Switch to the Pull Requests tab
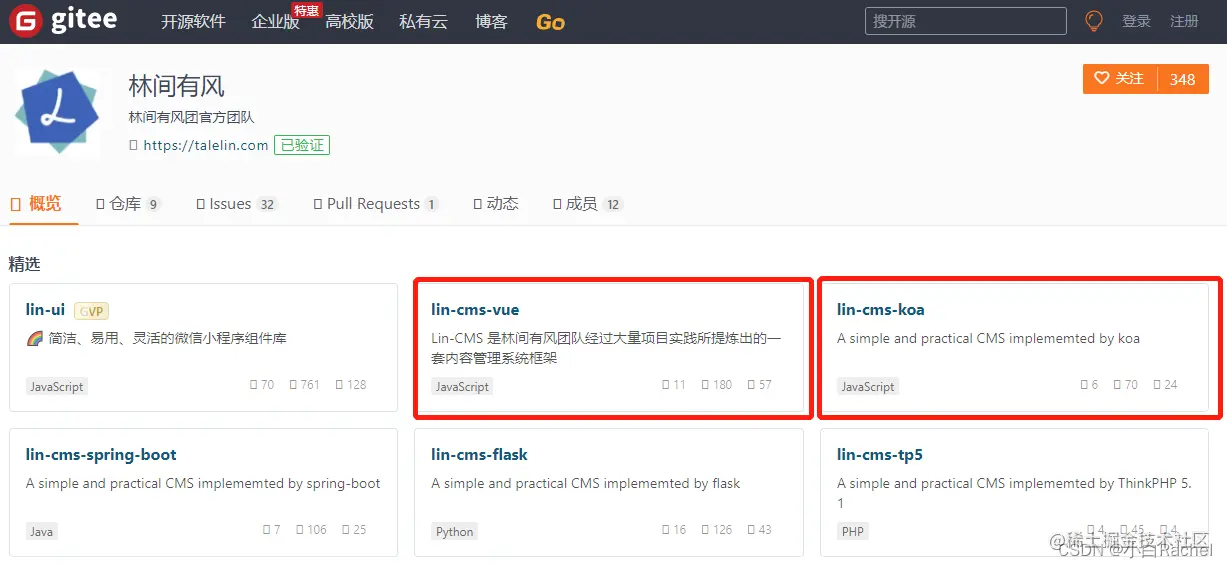The height and width of the screenshot is (568, 1227). click(x=376, y=204)
